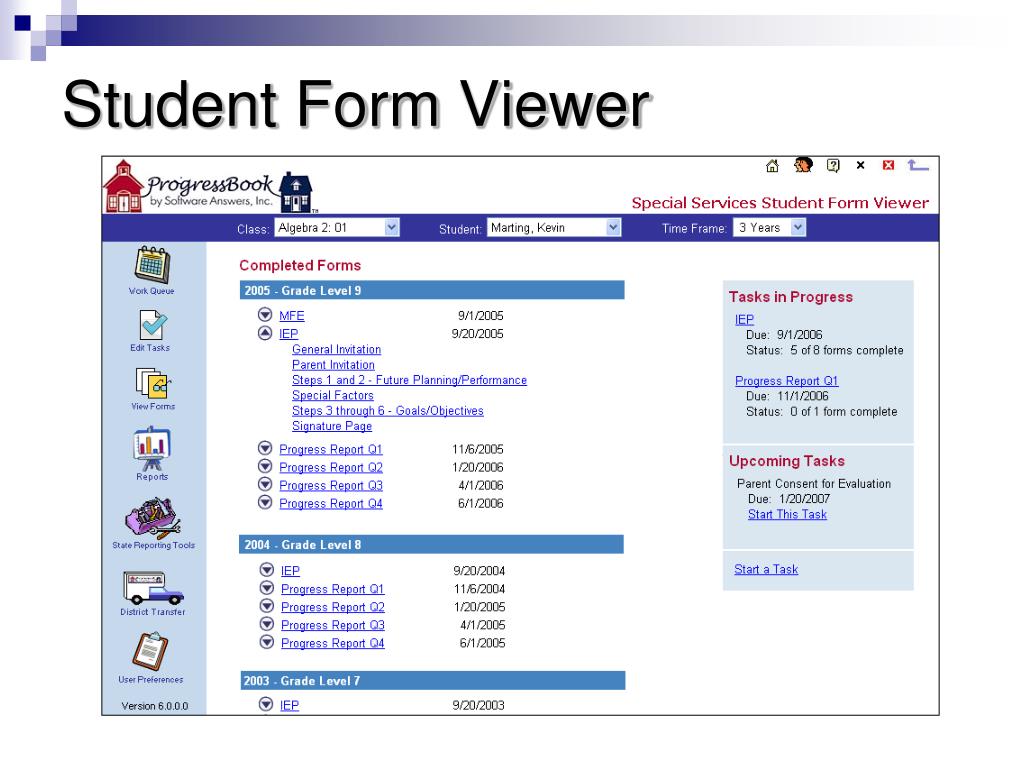Expand 2004 Progress Report Q1 row

tap(266, 588)
